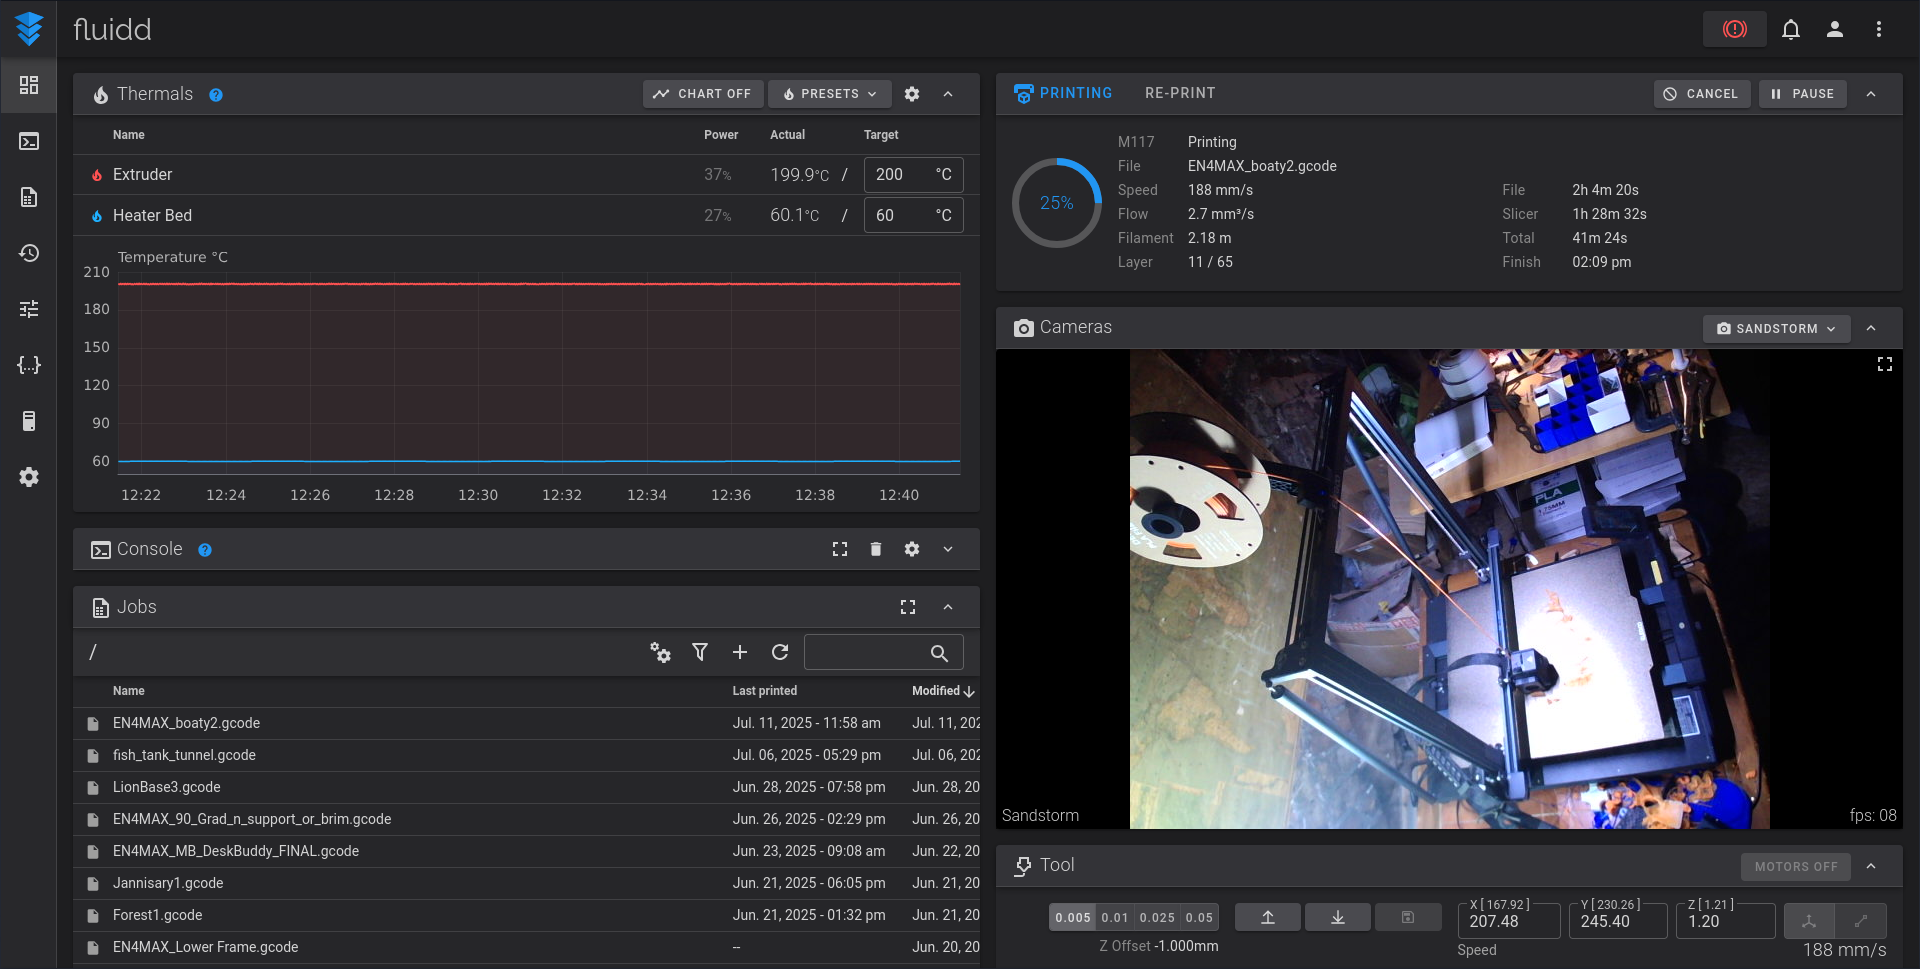Screen dimensions: 1920x969
Task: Pause the current print
Action: pyautogui.click(x=1802, y=94)
